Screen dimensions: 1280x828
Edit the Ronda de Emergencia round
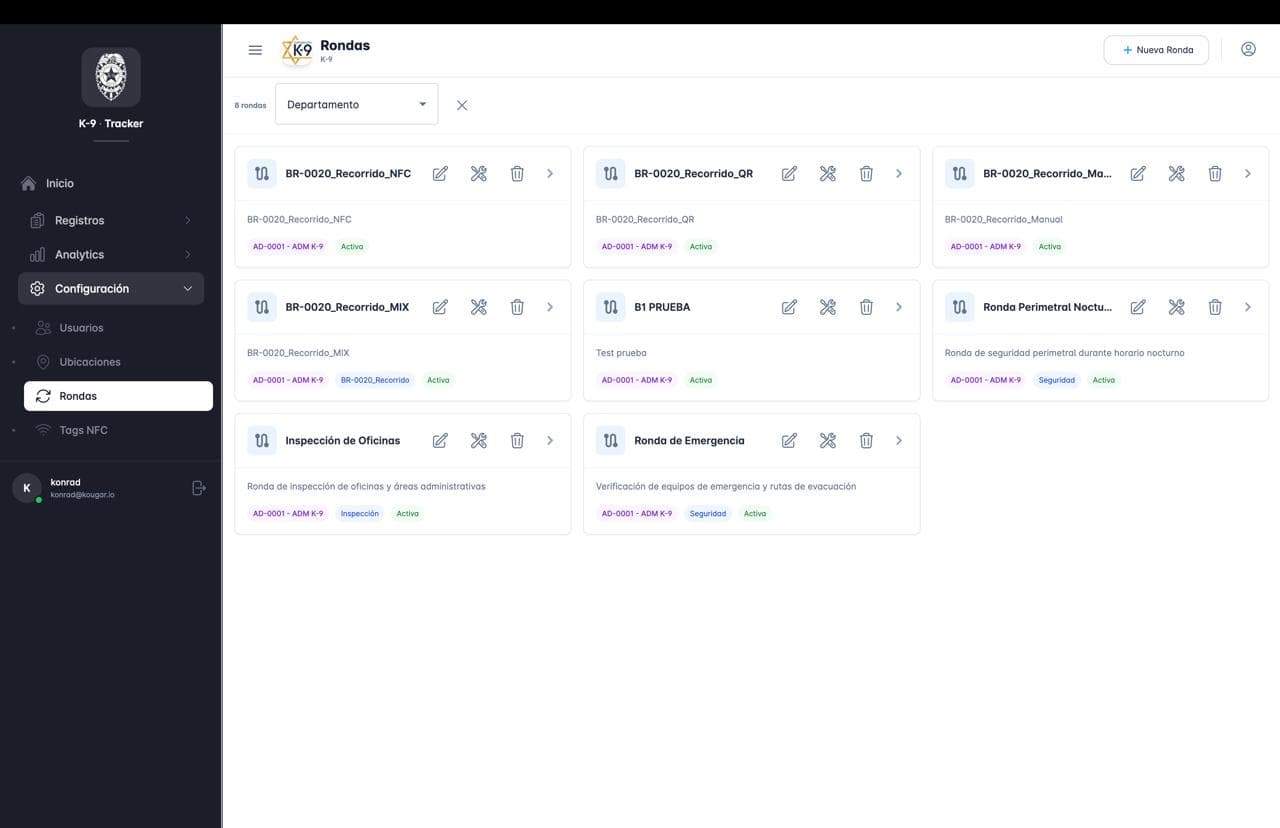click(789, 441)
